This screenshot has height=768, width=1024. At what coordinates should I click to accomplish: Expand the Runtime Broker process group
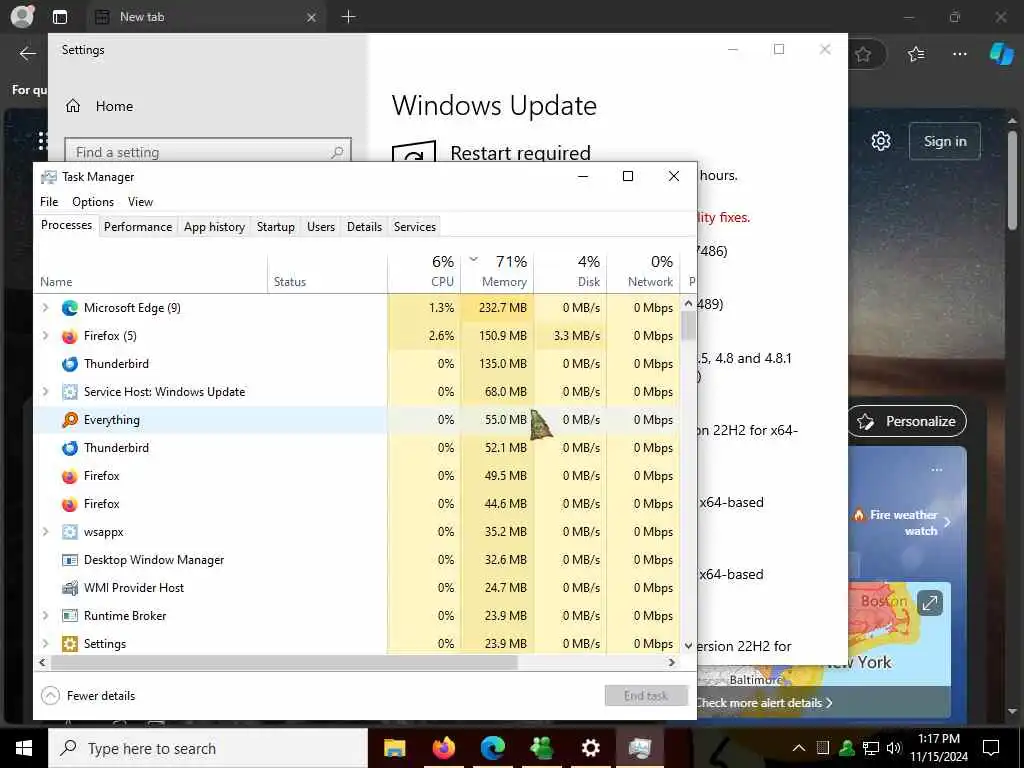45,616
